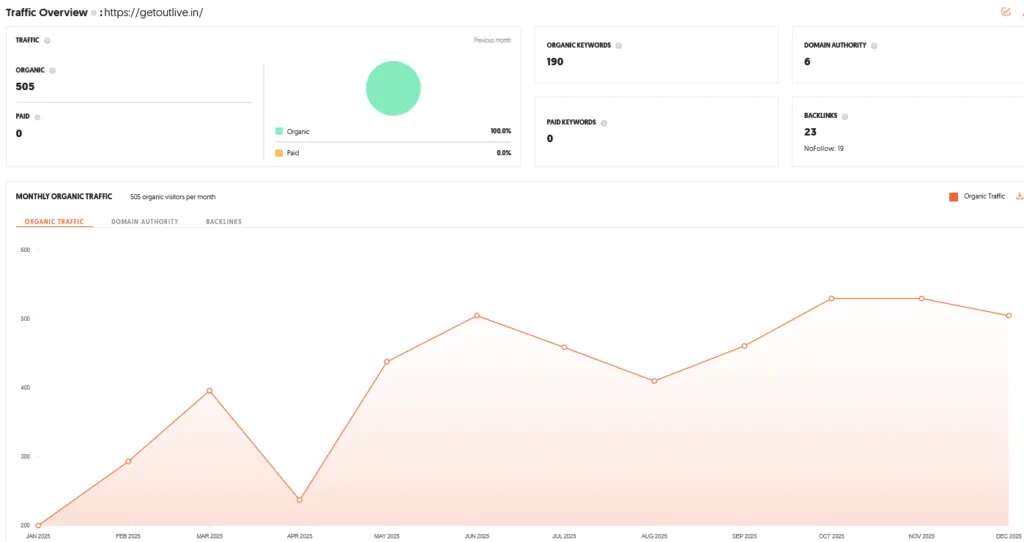Open the Organic Keywords info tooltip icon

(x=618, y=46)
